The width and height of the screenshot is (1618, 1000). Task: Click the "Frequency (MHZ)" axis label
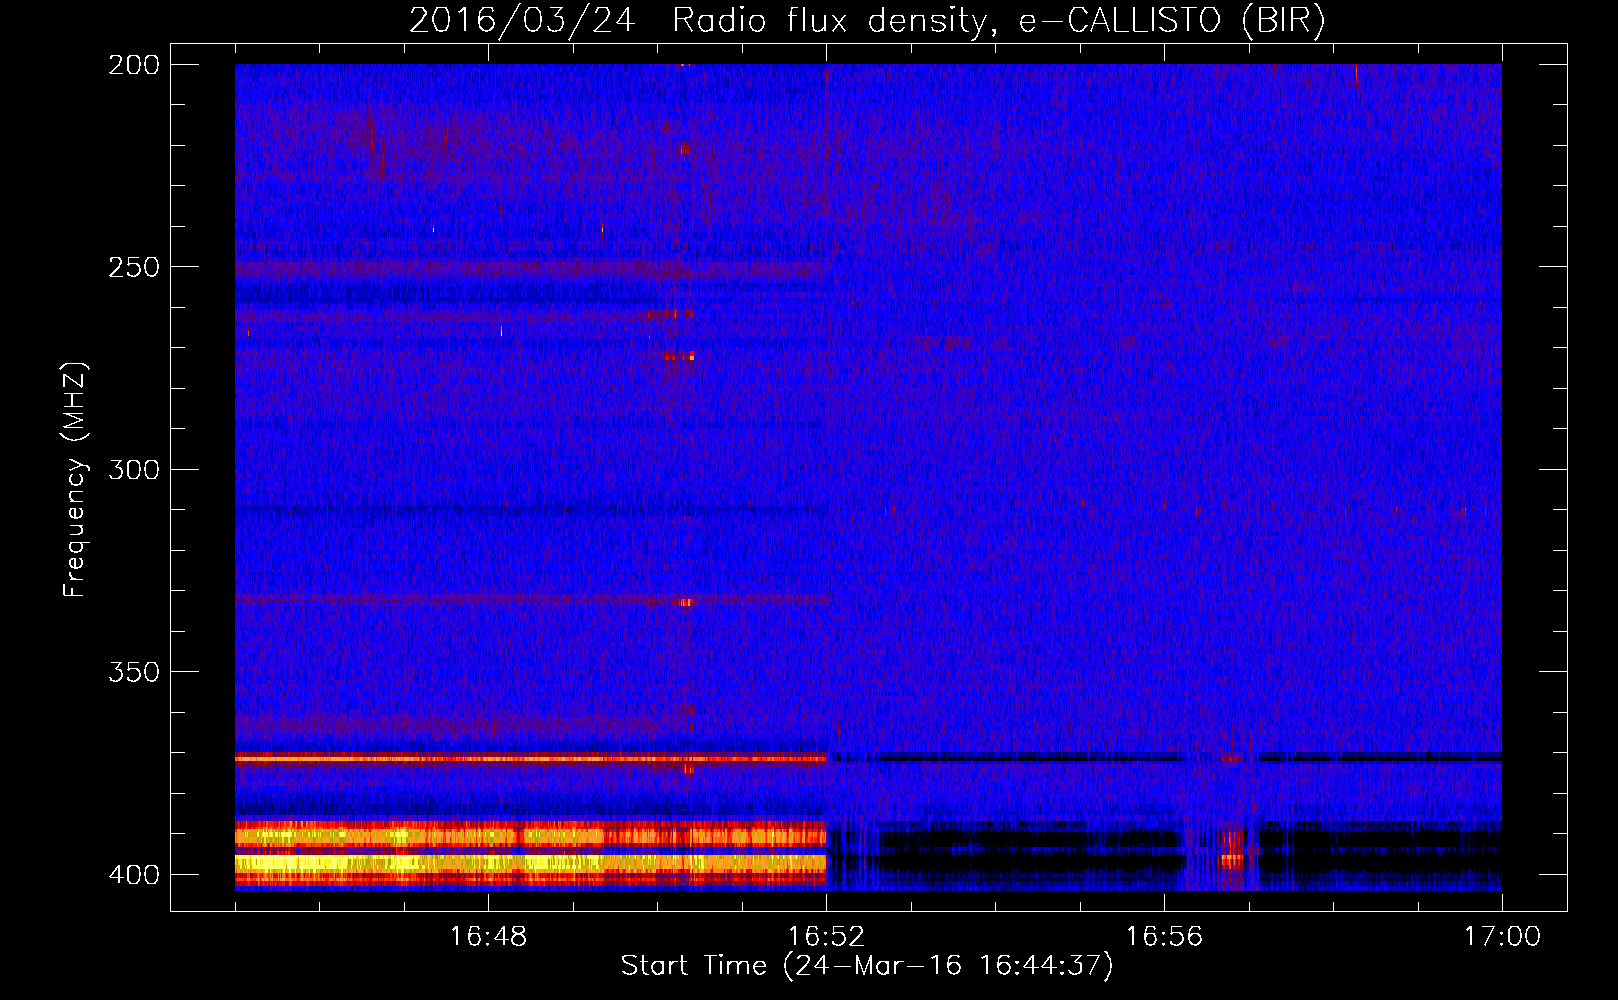(75, 479)
